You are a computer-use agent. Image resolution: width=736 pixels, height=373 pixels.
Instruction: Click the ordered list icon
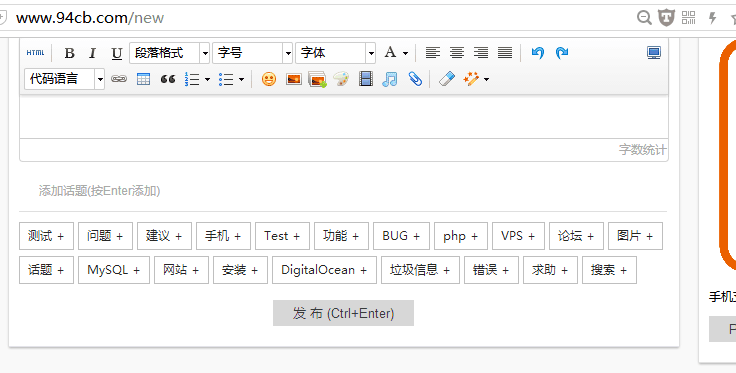coord(192,79)
